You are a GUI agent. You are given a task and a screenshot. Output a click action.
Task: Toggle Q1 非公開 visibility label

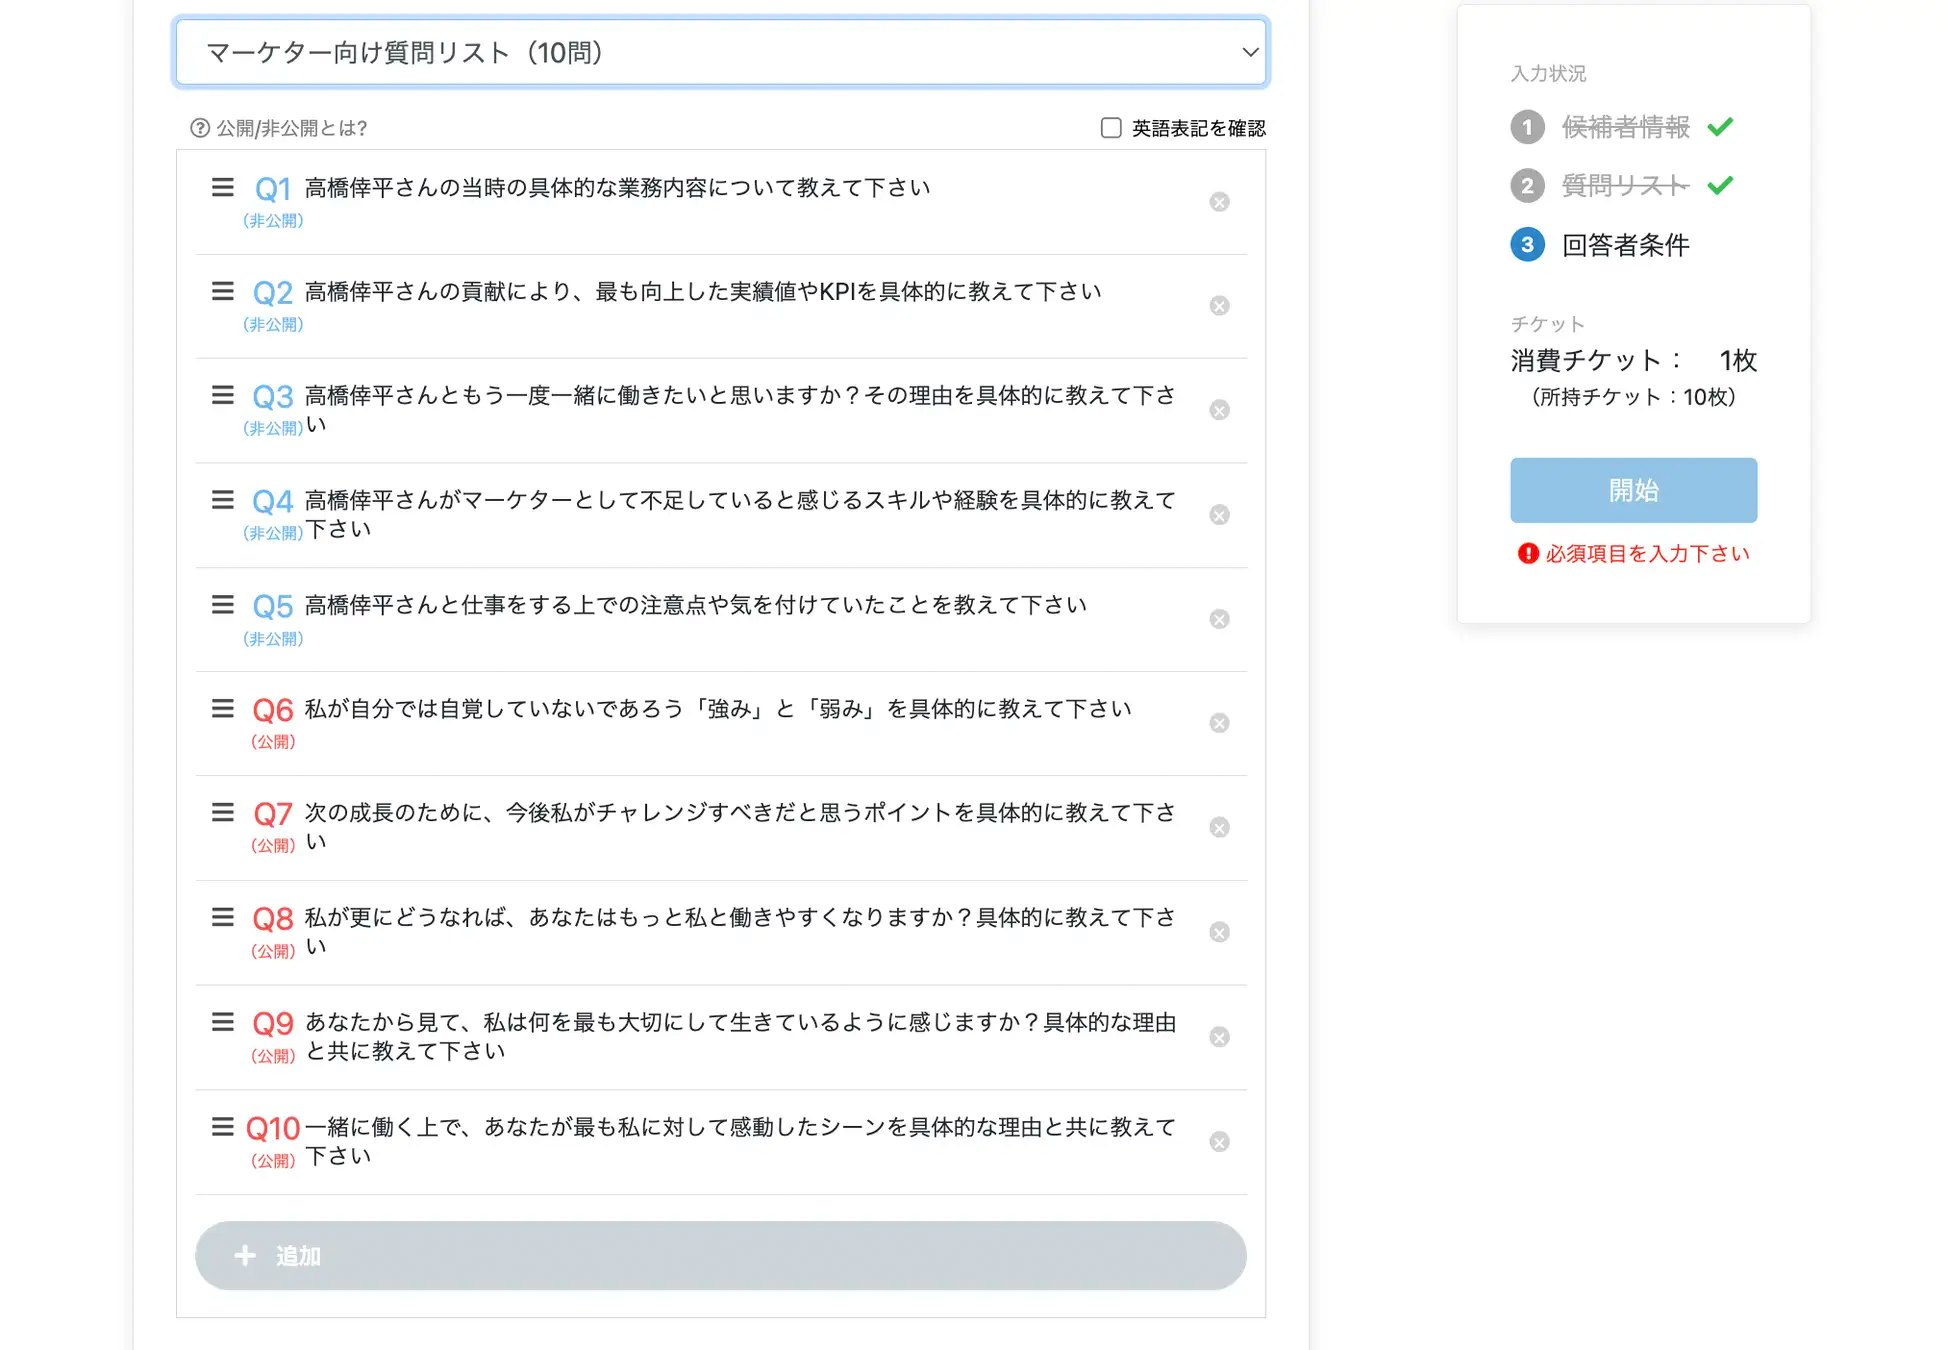[273, 221]
